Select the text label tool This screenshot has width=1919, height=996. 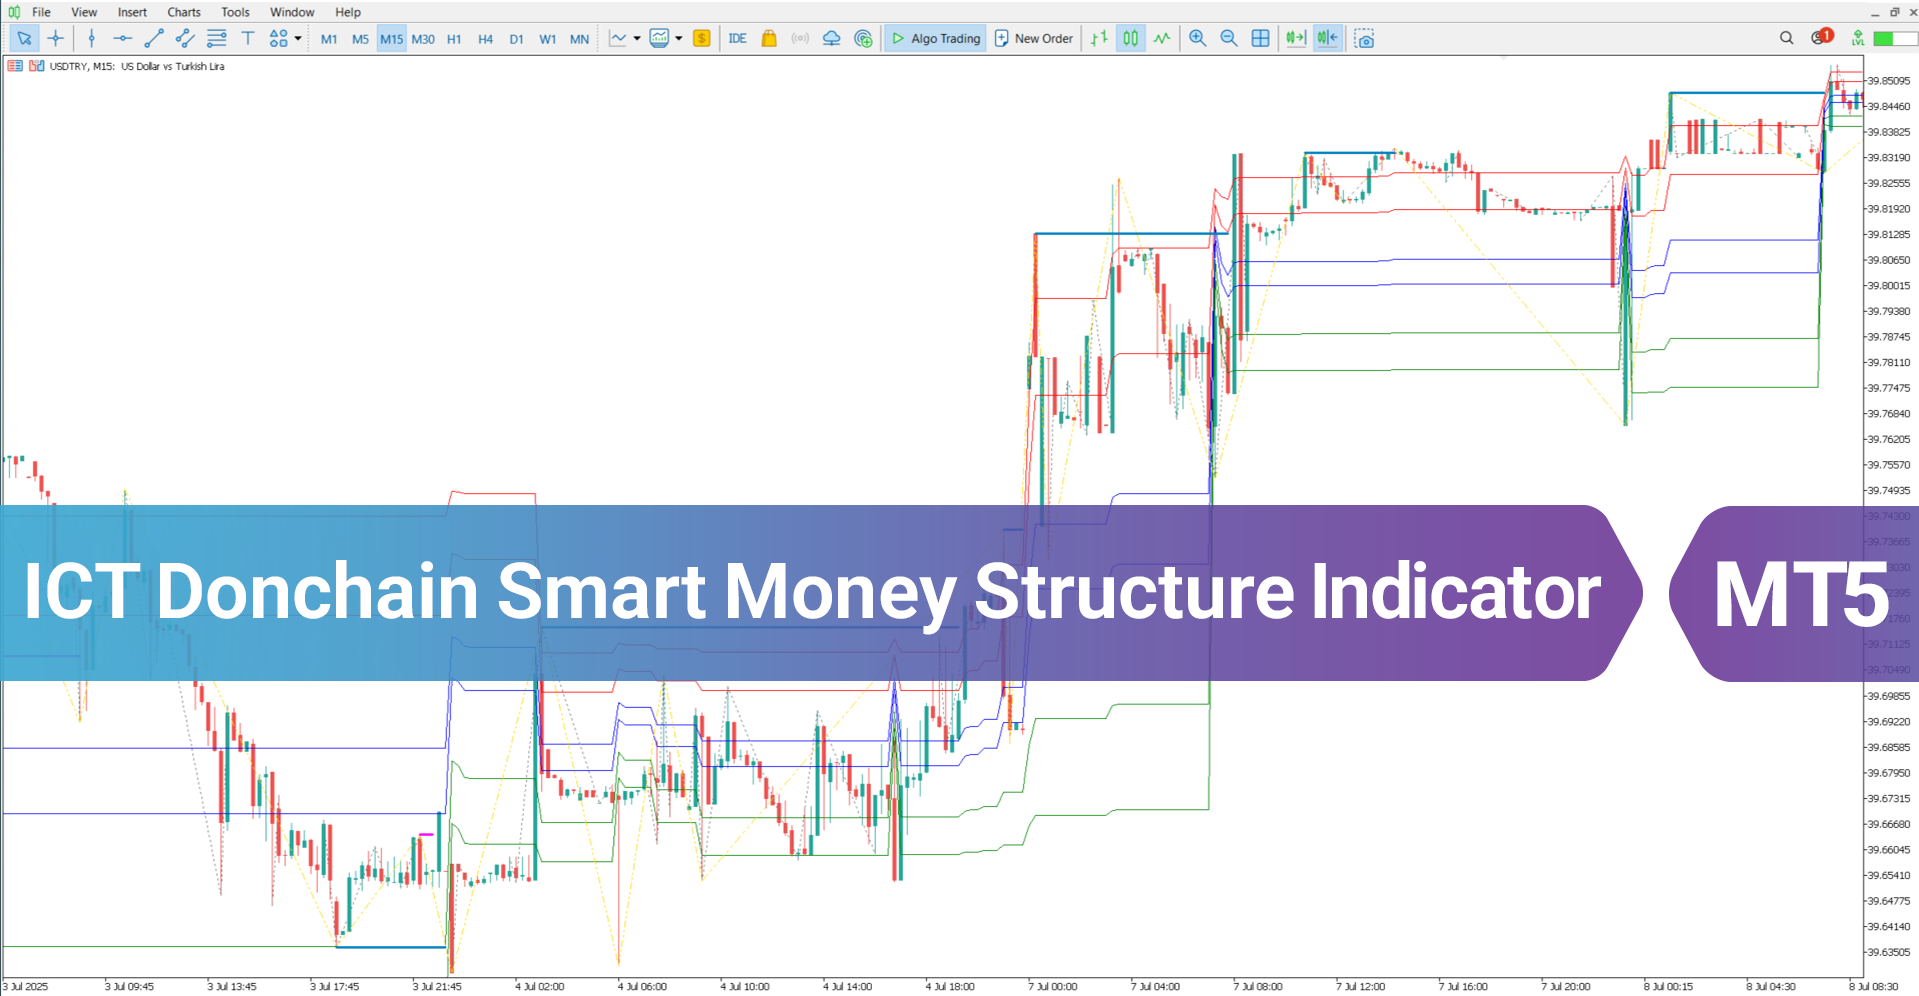(248, 39)
